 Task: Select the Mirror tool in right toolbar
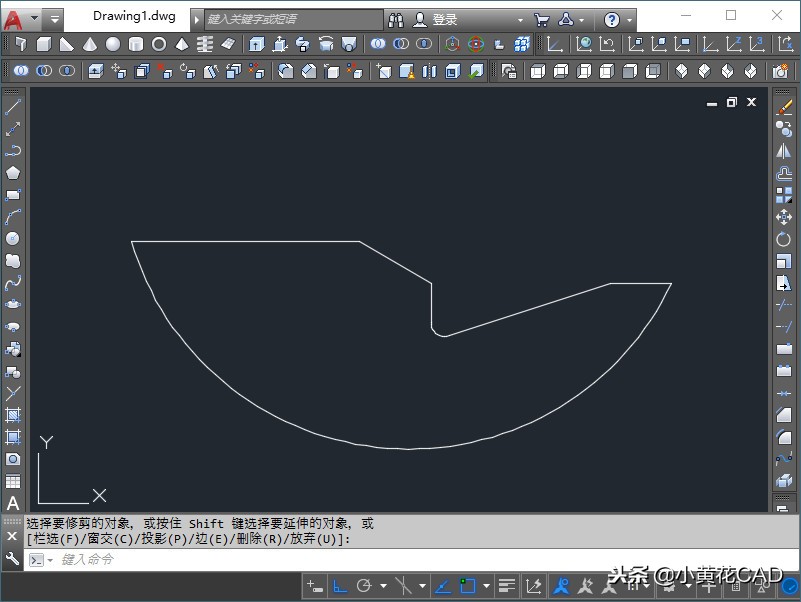point(784,151)
